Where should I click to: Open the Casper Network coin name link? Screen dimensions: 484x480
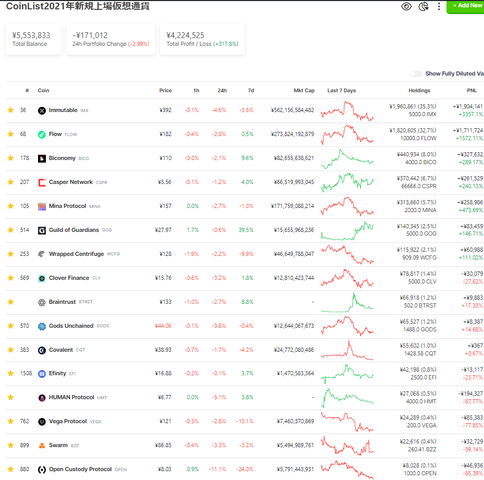click(71, 182)
